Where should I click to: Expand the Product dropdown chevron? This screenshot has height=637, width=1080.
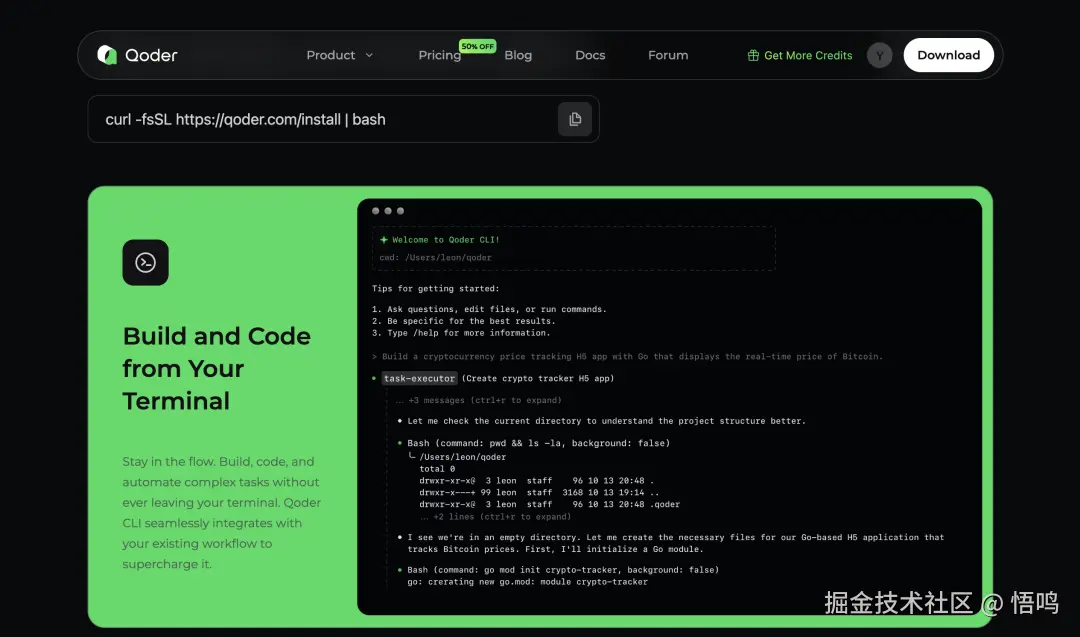(x=369, y=55)
